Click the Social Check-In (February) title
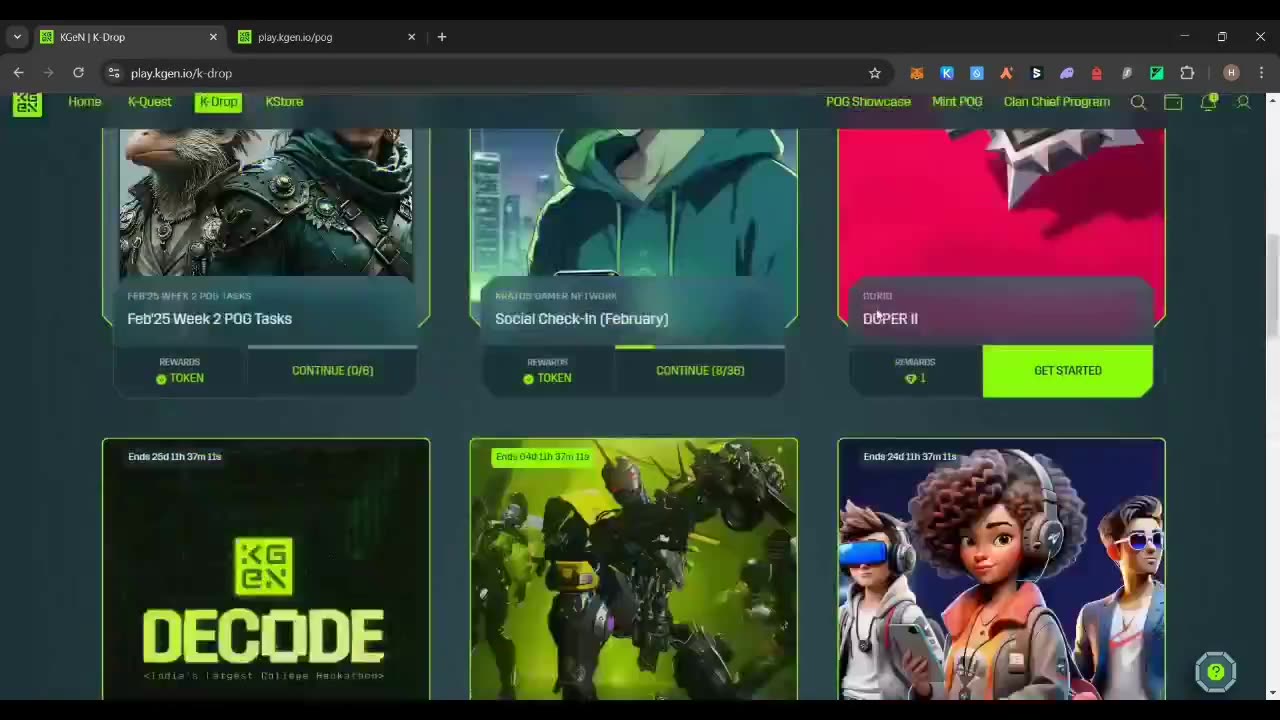 click(582, 319)
